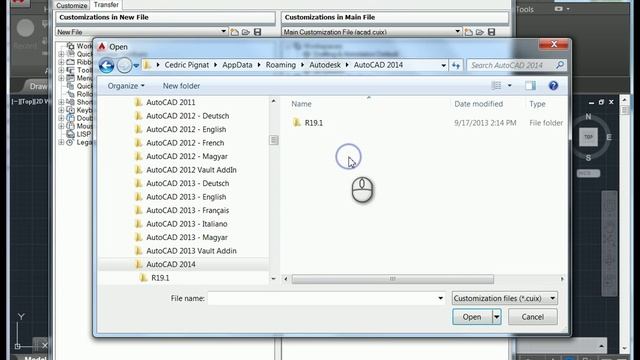Click into the File name field
This screenshot has width=640, height=360.
[x=322, y=298]
